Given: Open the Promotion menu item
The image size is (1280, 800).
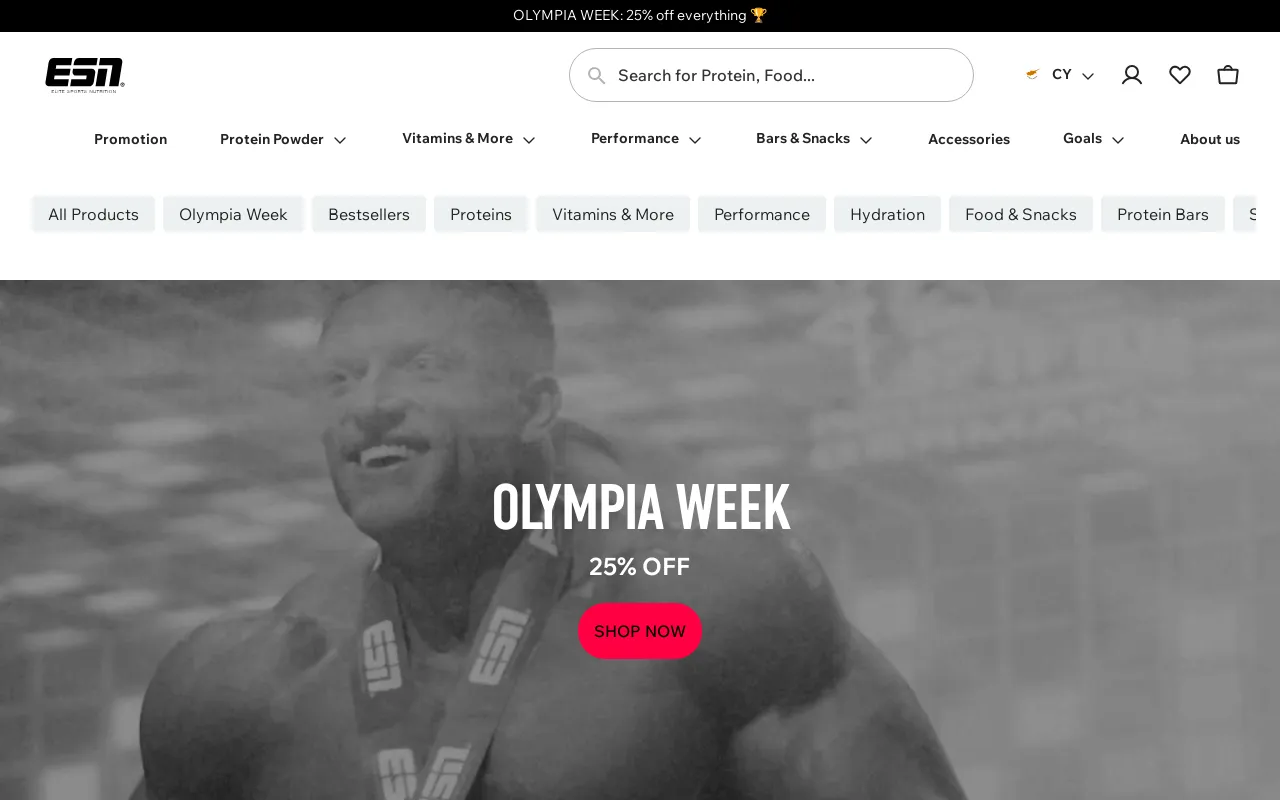Looking at the screenshot, I should coord(130,139).
